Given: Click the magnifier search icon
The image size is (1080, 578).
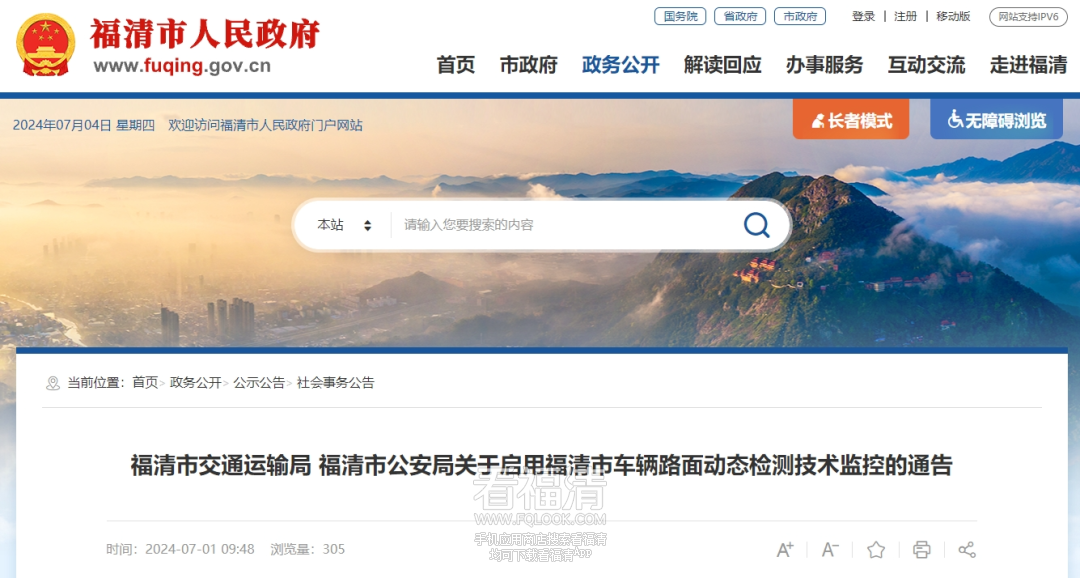Looking at the screenshot, I should point(756,225).
